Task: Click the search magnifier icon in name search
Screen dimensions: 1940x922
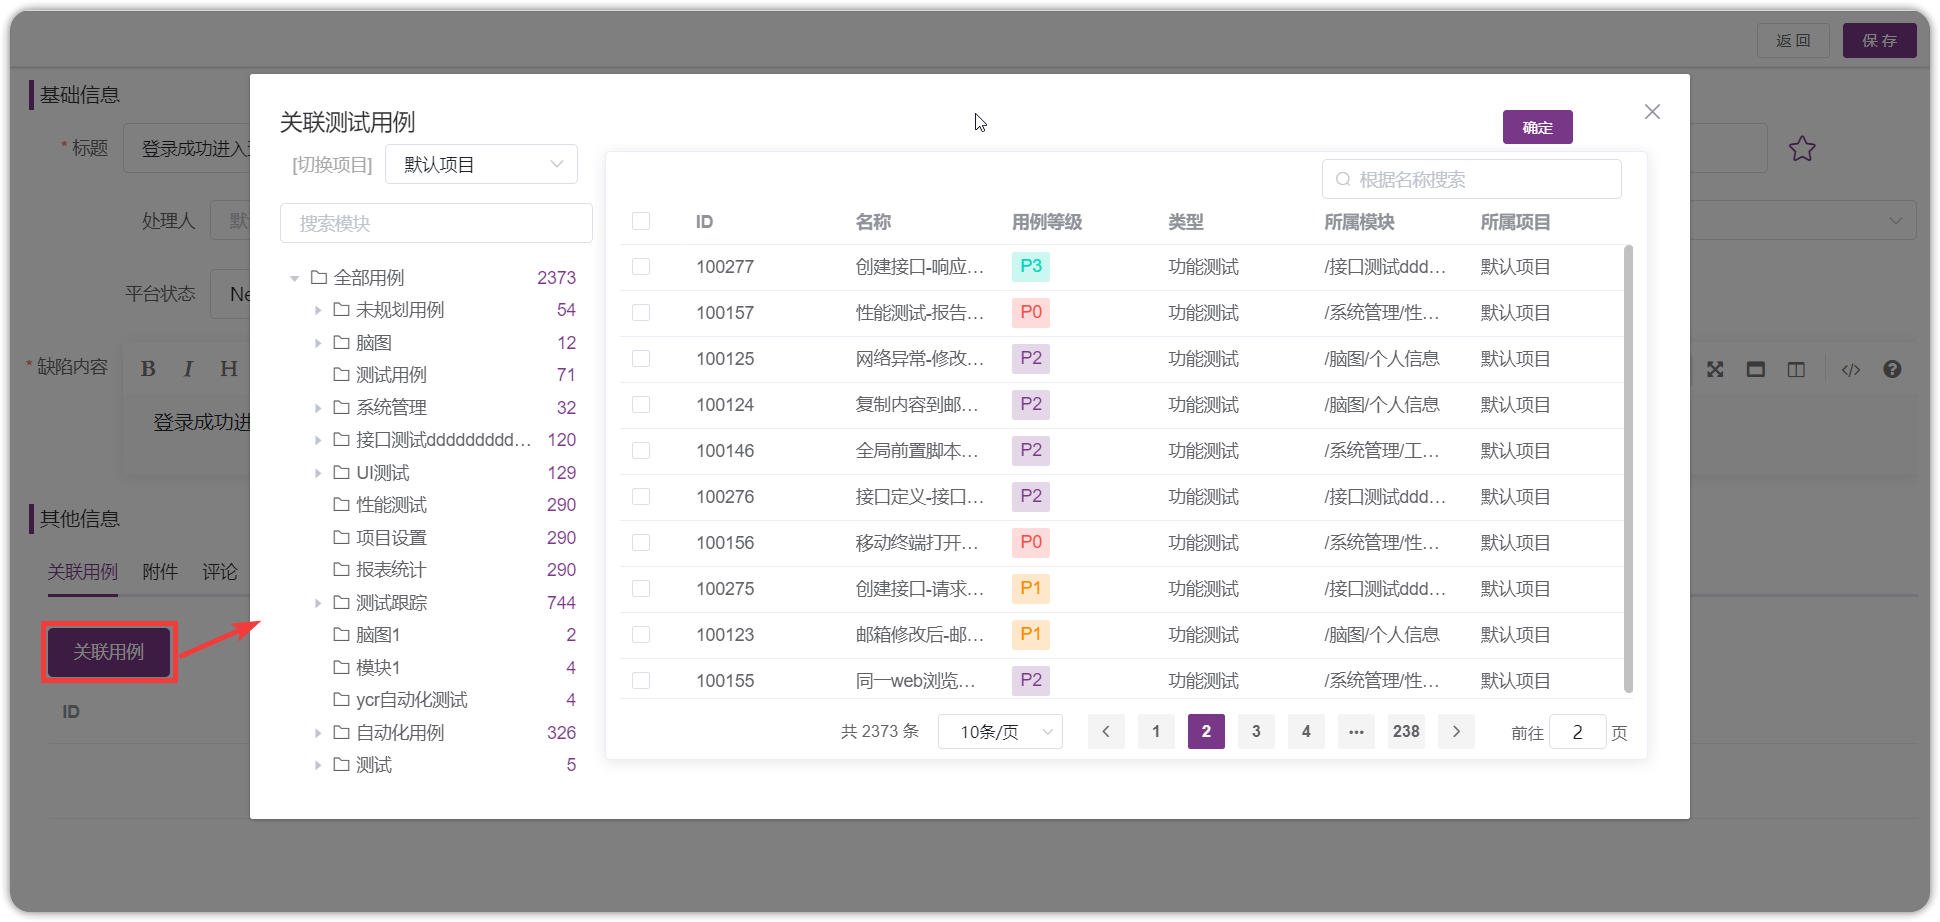Action: (x=1343, y=180)
